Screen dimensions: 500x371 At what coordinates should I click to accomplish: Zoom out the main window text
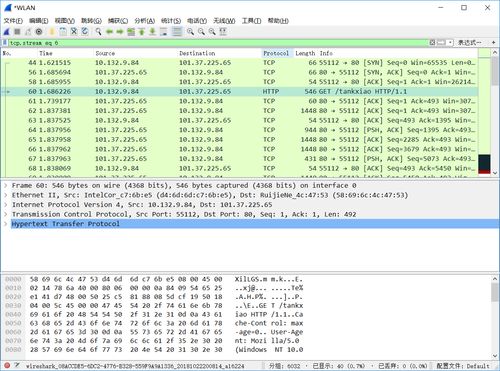201,32
